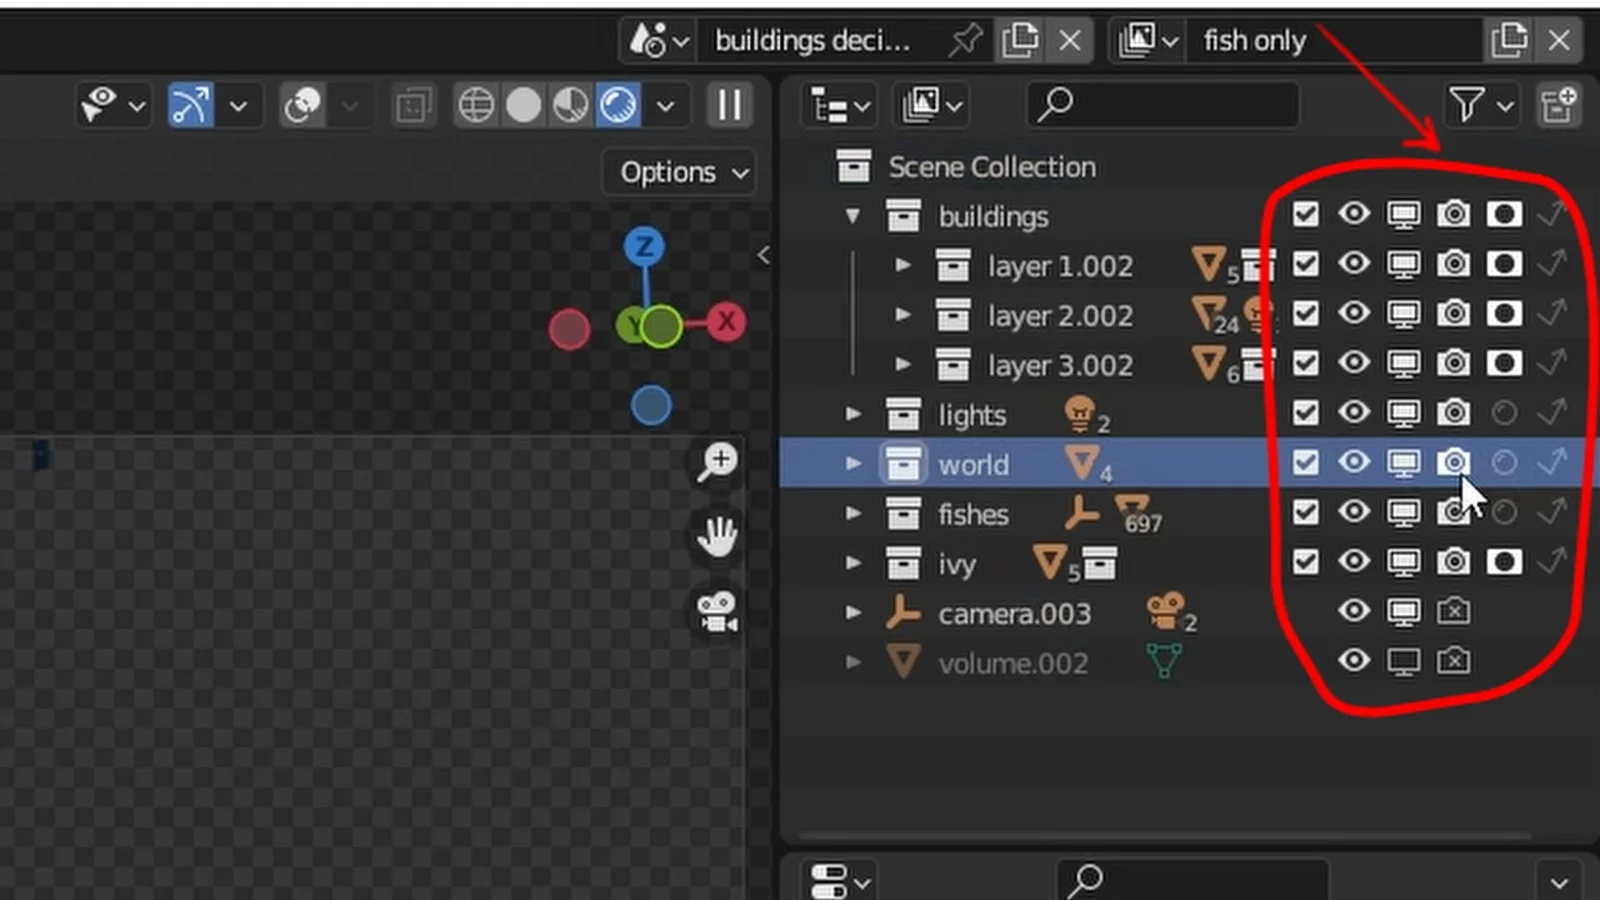Select the ivy collection
Viewport: 1600px width, 900px height.
click(956, 564)
